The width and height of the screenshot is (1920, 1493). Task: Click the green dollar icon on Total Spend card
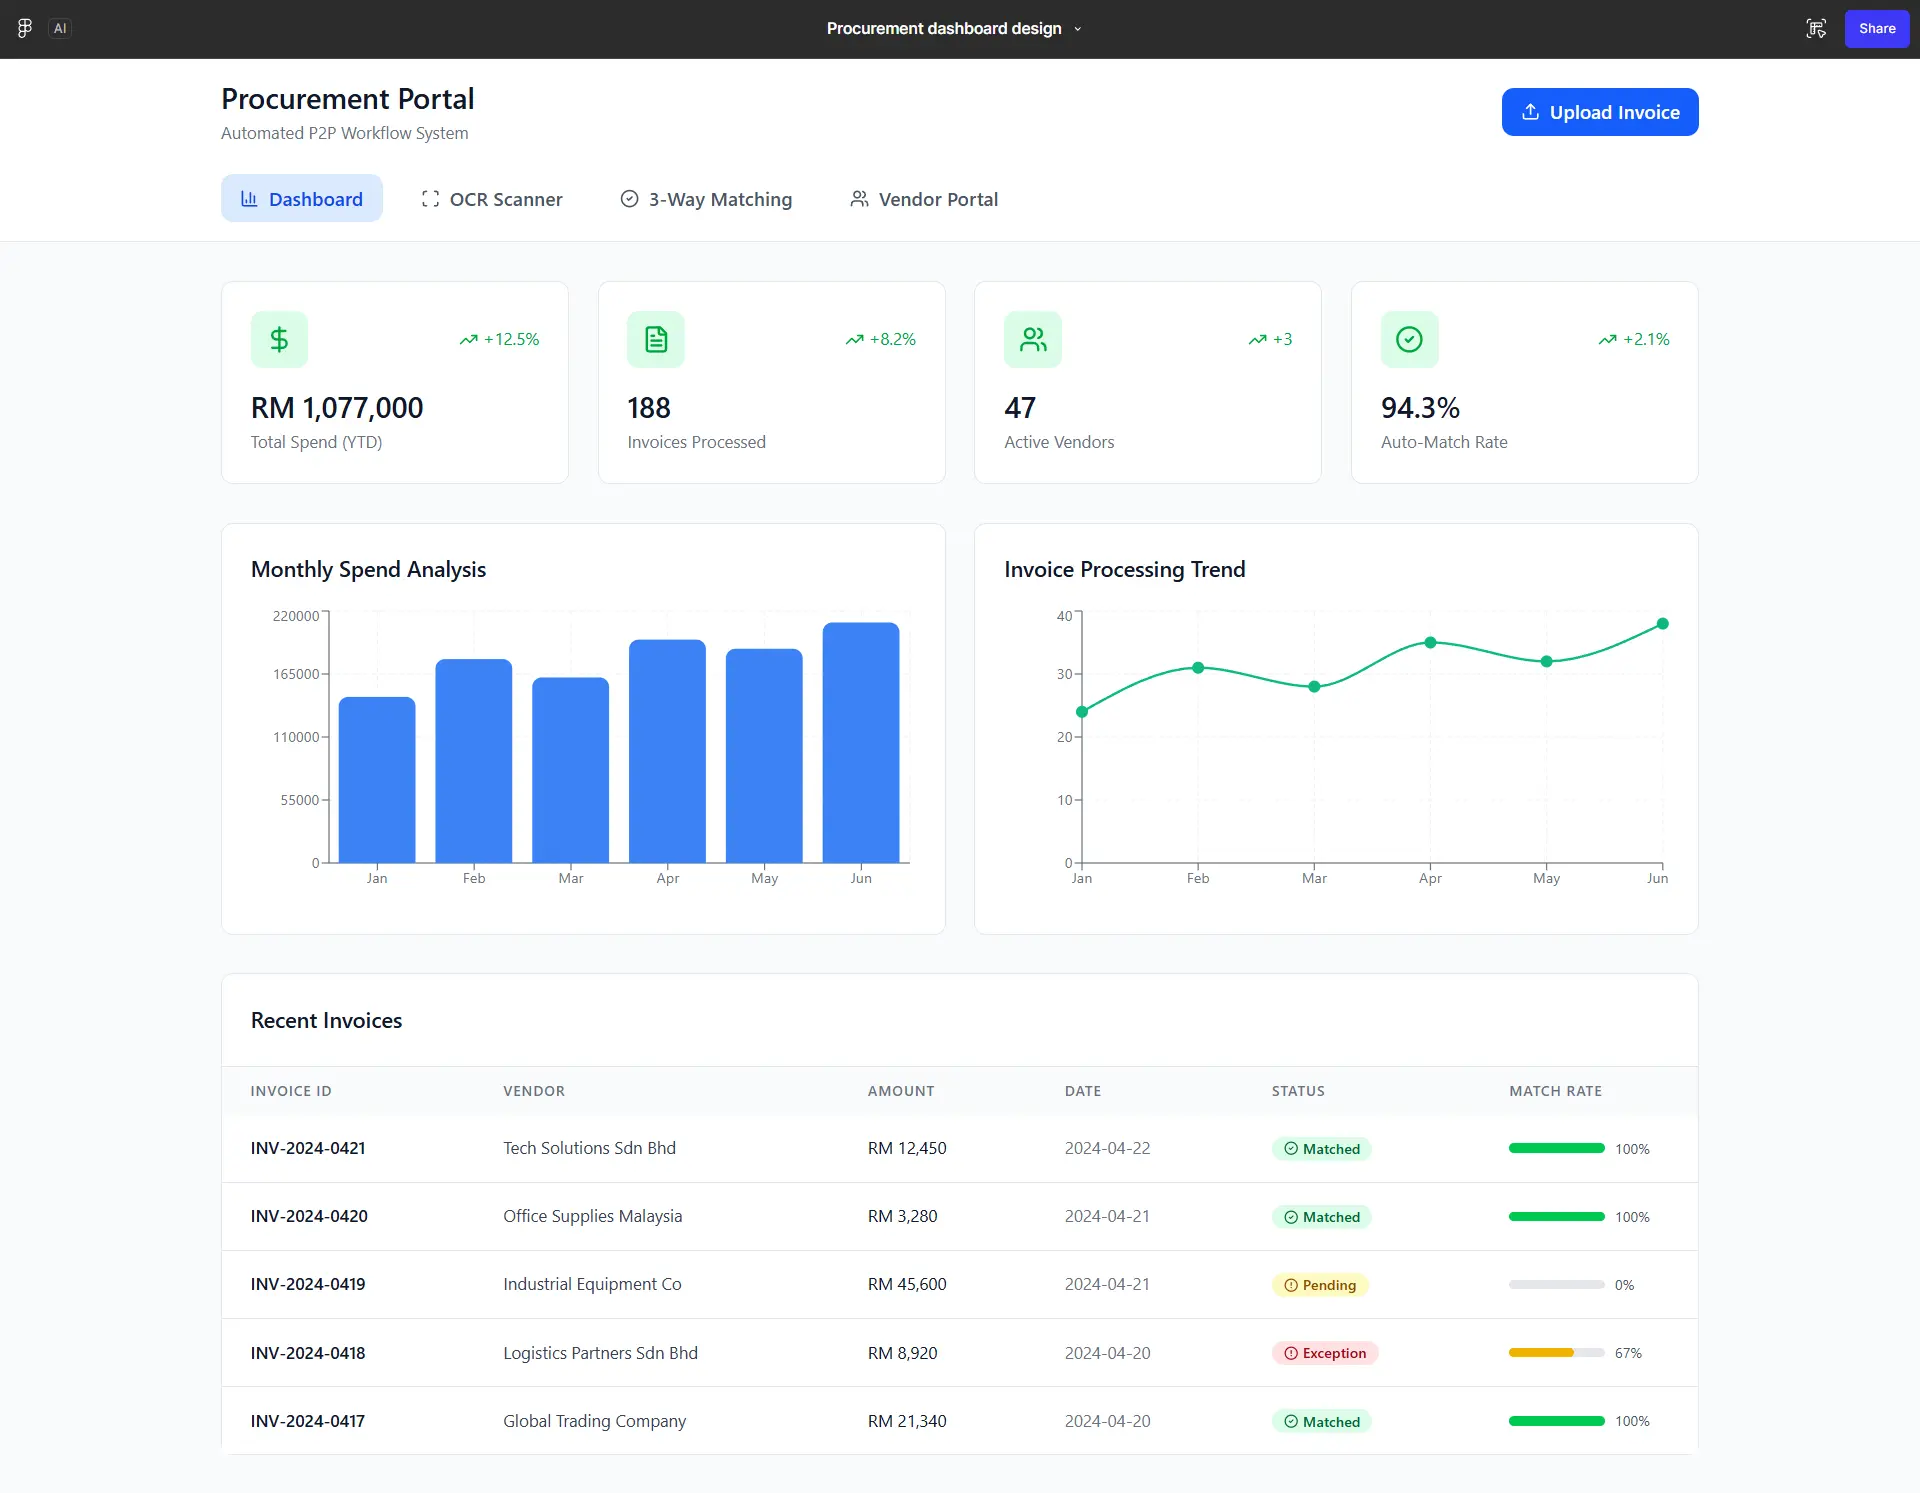tap(279, 339)
